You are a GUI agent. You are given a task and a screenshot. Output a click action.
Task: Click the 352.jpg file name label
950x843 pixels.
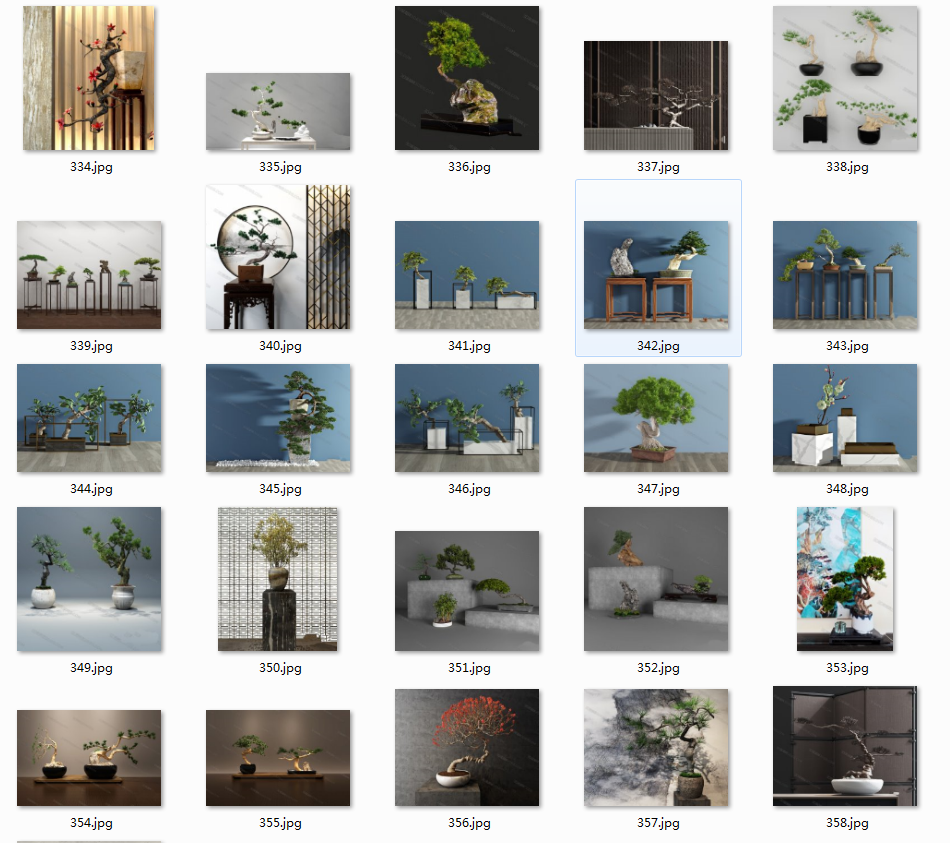click(x=658, y=668)
